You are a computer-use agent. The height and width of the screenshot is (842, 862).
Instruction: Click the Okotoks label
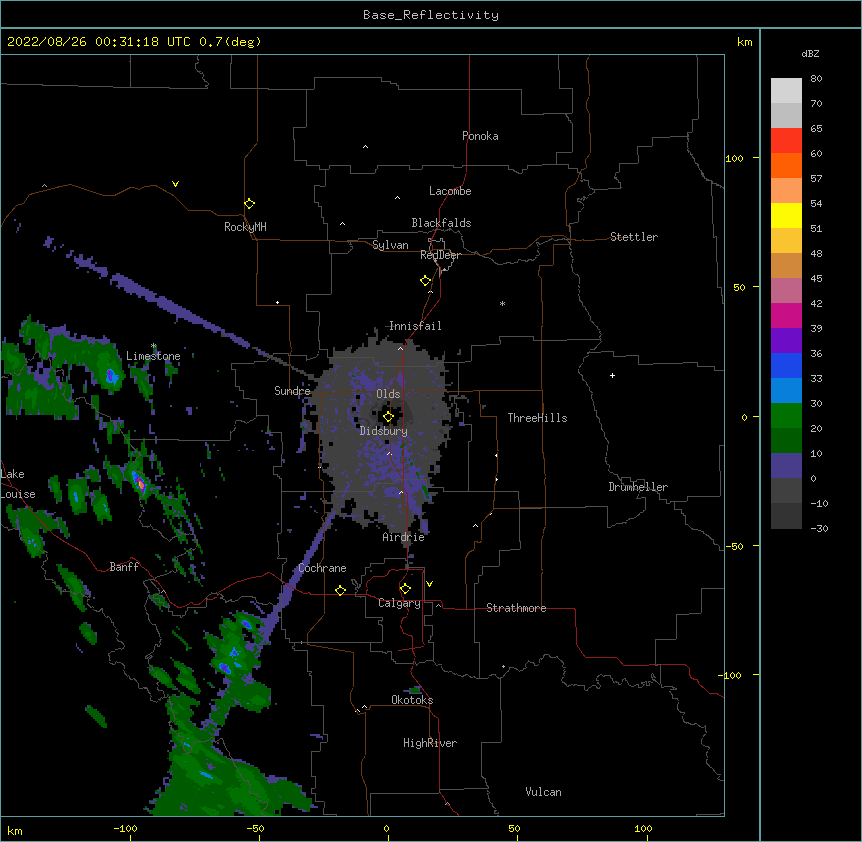[x=412, y=700]
